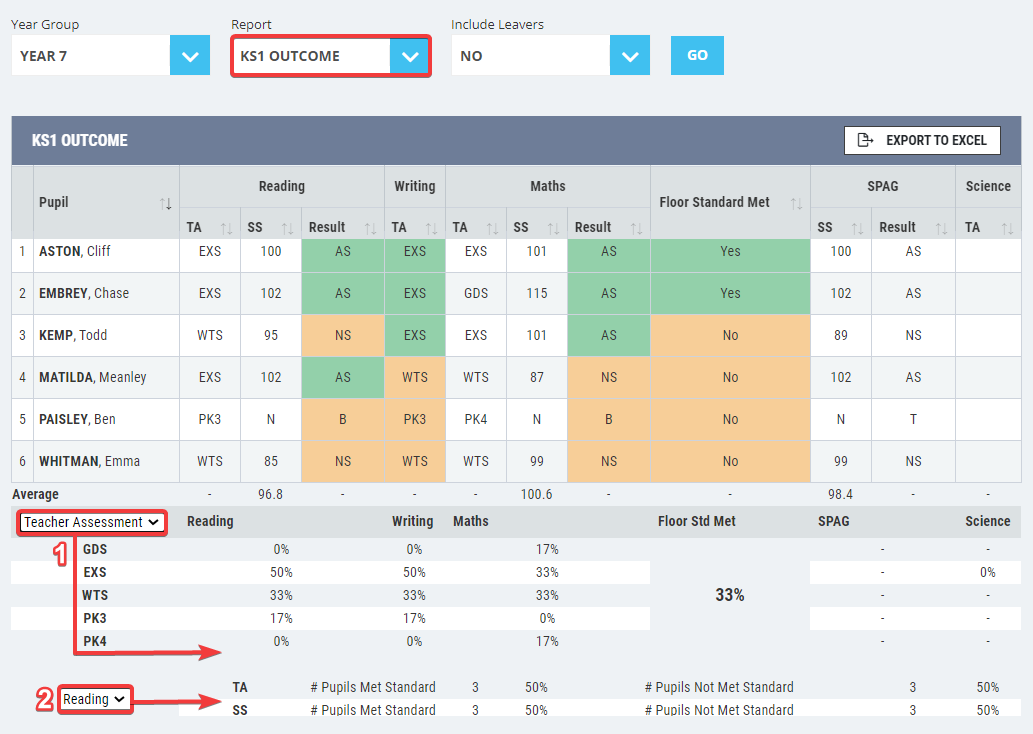Sort the SPAG SS column
Viewport: 1033px width, 734px height.
click(x=858, y=226)
